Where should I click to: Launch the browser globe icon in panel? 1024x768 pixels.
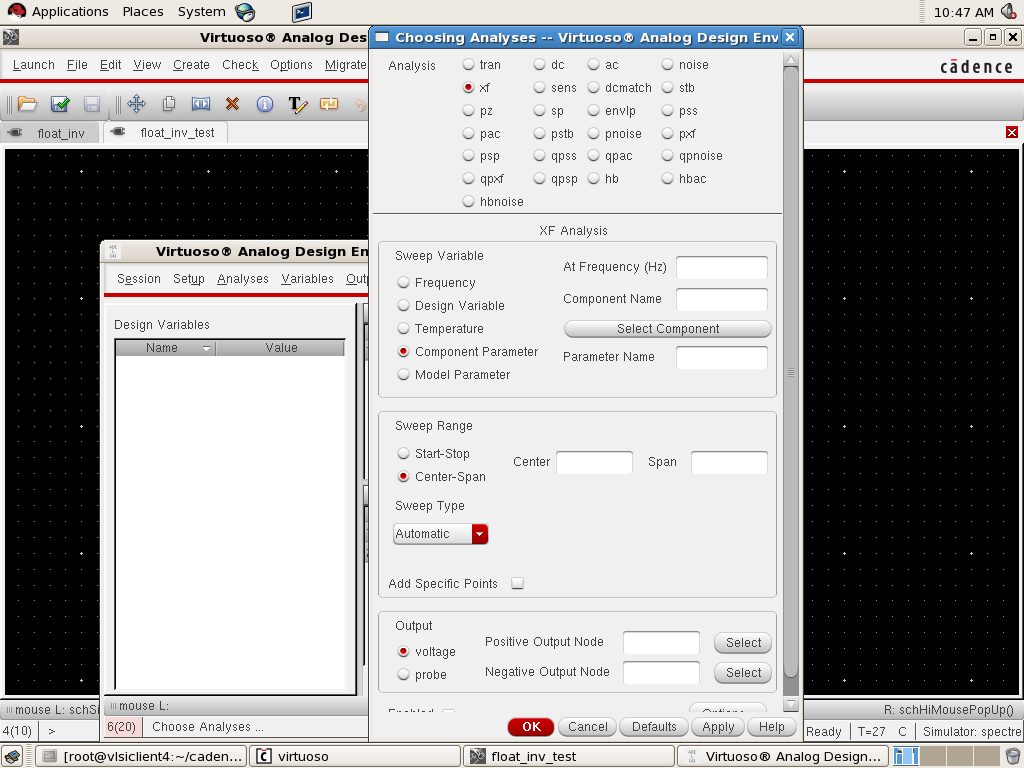(x=245, y=12)
